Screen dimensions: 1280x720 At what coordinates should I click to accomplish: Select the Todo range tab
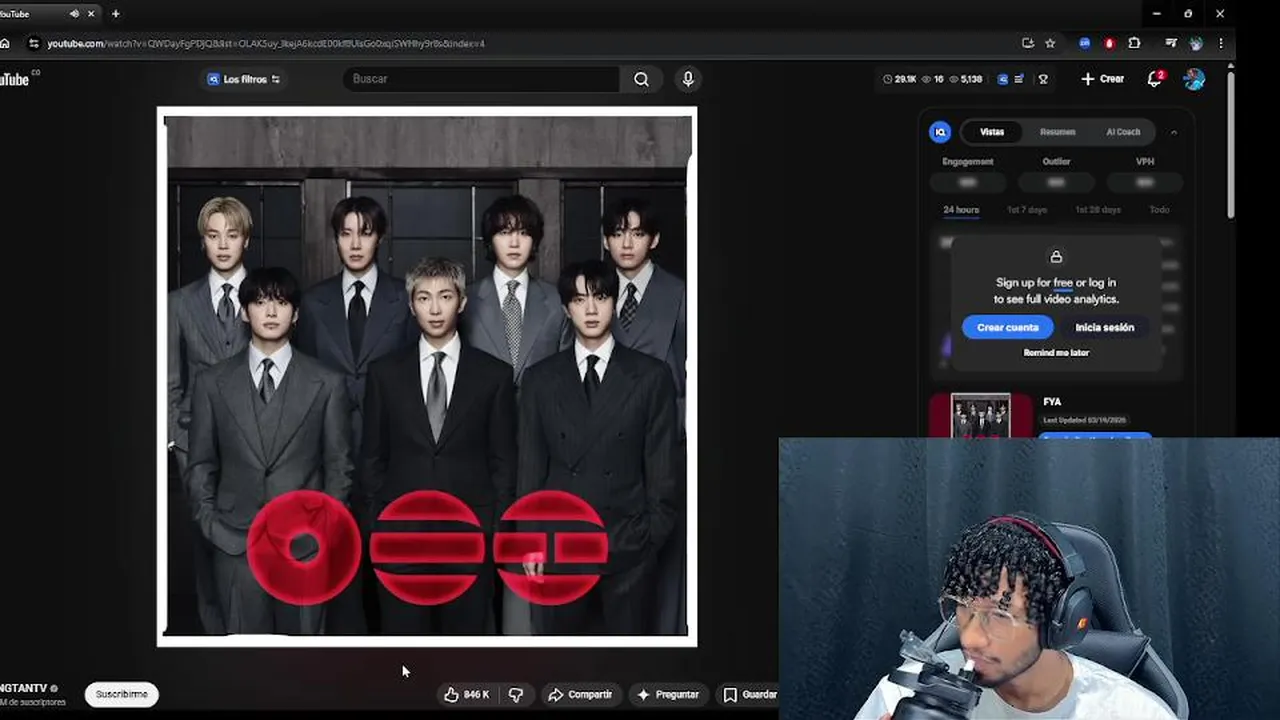pos(1159,210)
